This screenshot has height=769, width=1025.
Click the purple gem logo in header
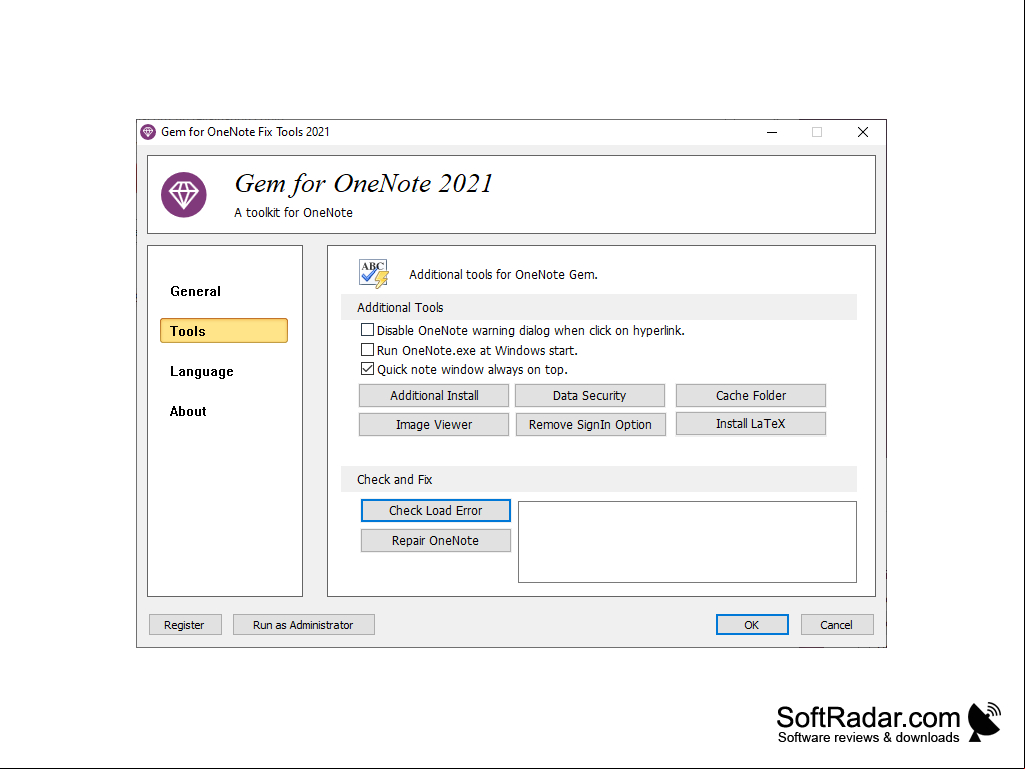point(184,195)
